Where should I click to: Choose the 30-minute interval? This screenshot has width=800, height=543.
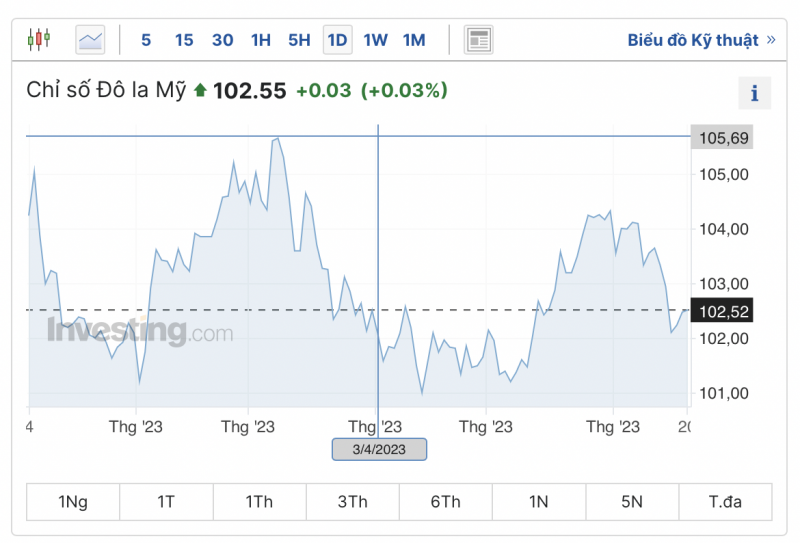(x=223, y=40)
